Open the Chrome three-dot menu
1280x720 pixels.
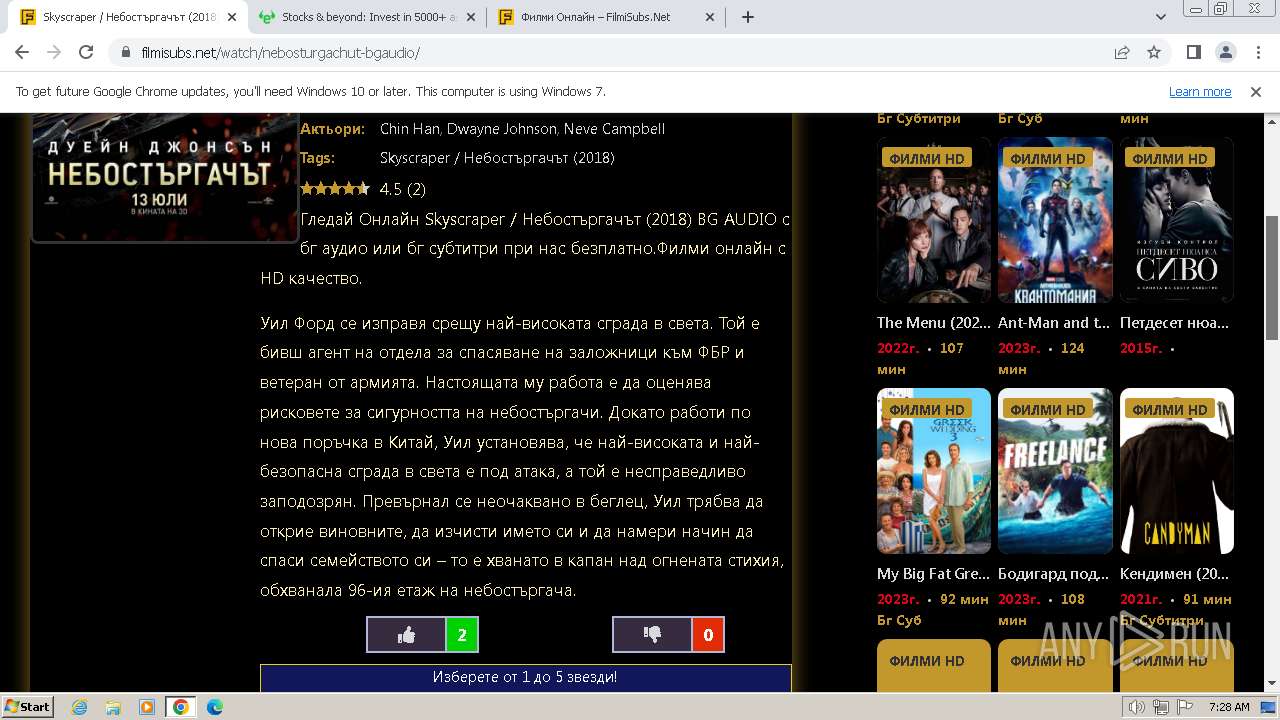coord(1257,52)
